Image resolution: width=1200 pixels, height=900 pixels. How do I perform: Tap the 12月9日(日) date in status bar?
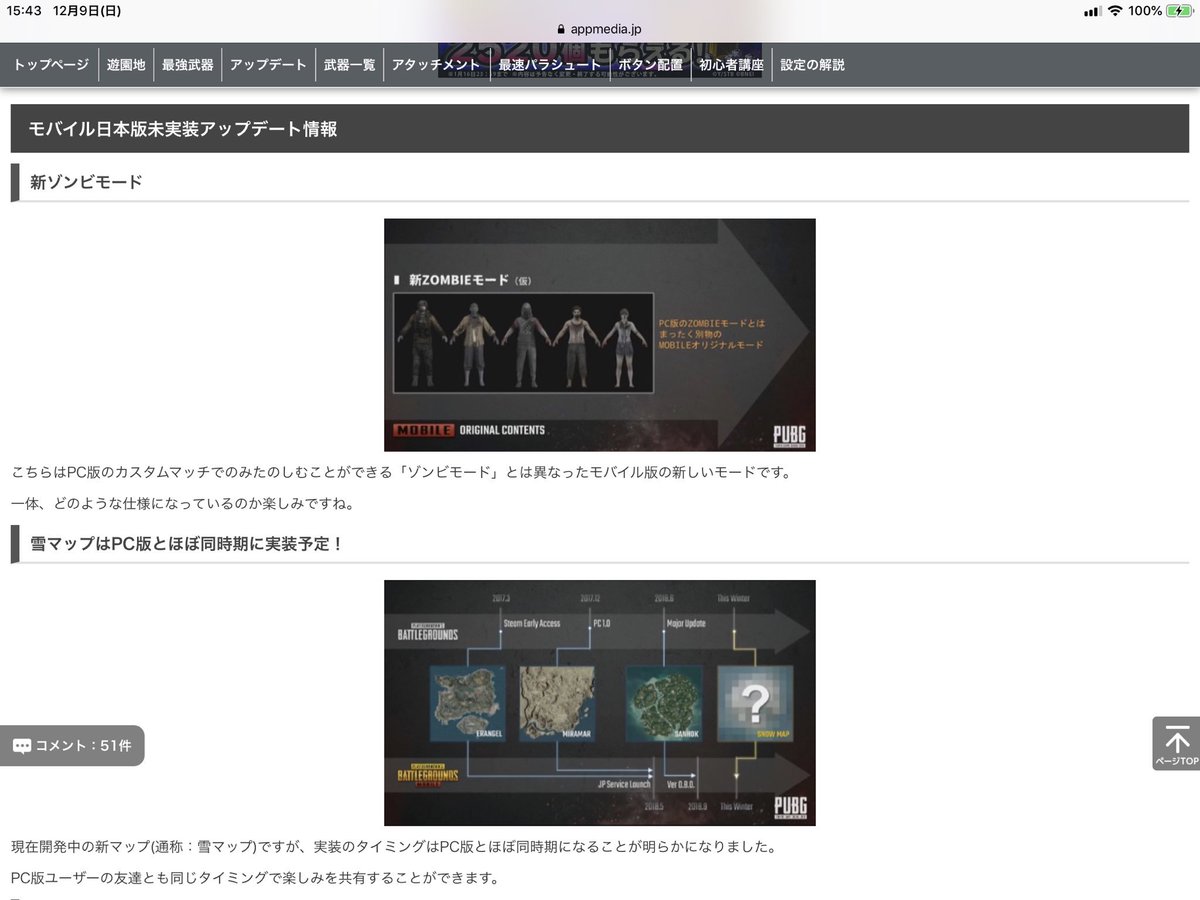pos(86,11)
